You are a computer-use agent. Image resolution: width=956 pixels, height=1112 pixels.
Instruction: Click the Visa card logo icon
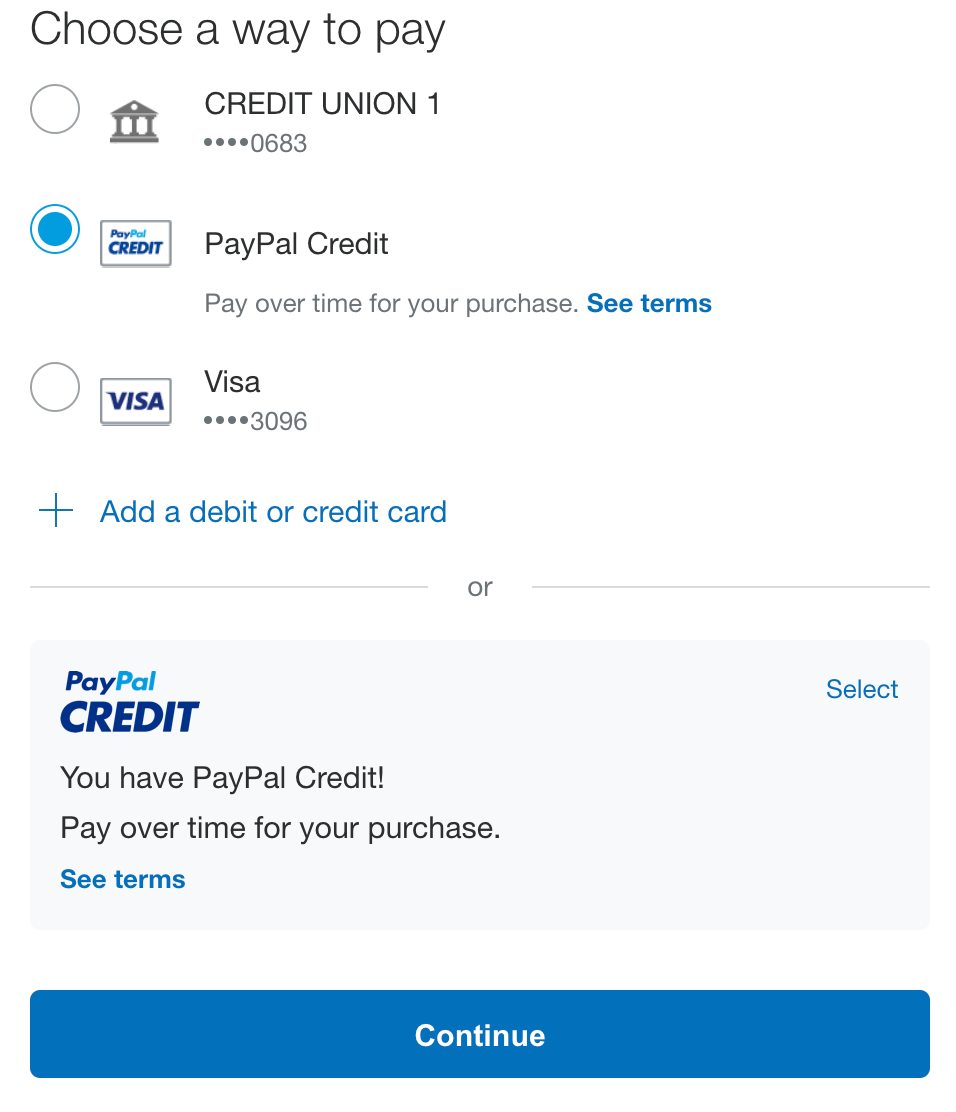(135, 402)
